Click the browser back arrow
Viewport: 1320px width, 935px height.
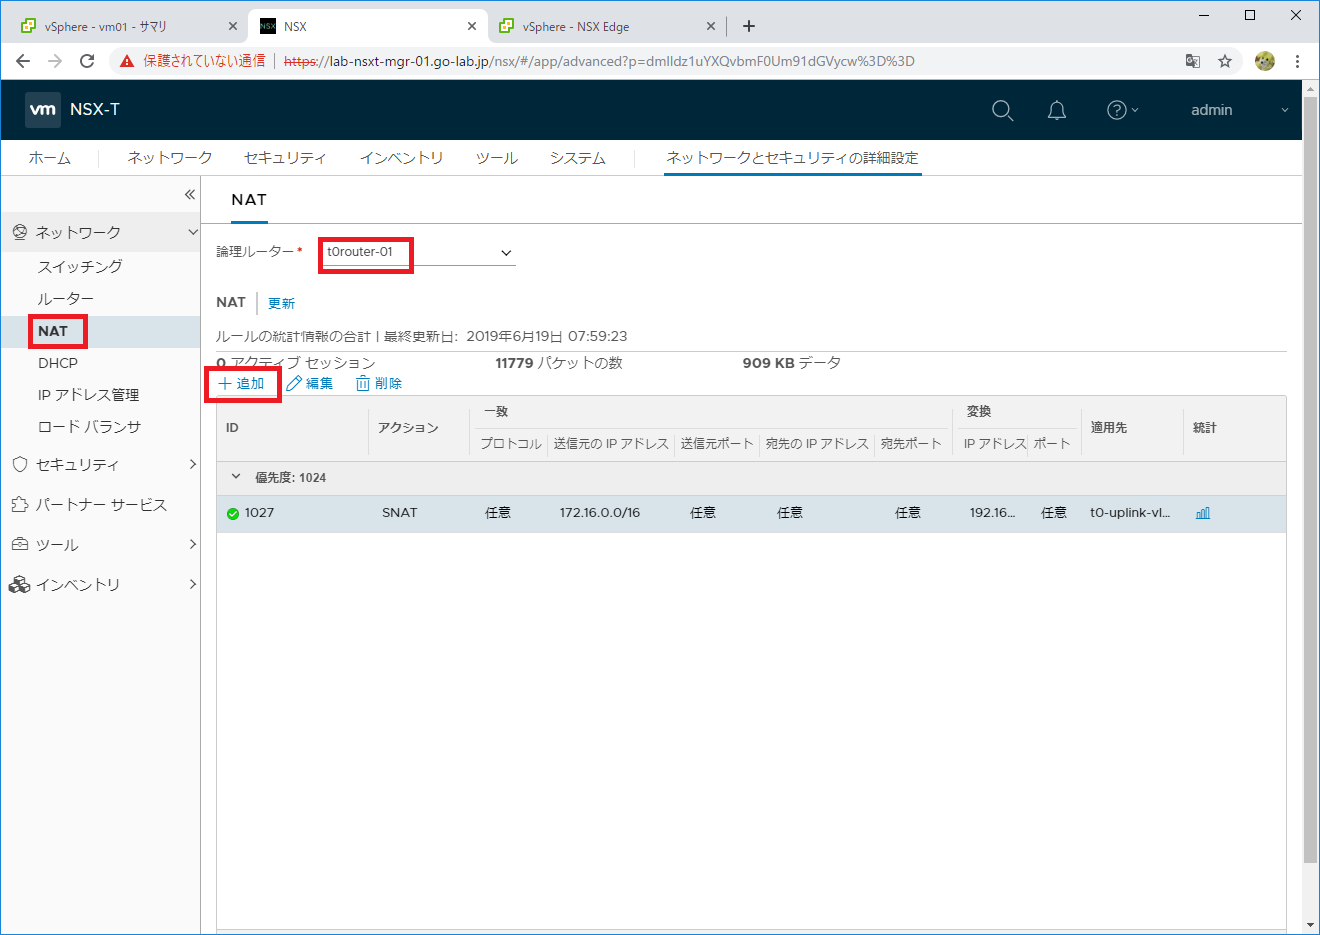(x=23, y=61)
